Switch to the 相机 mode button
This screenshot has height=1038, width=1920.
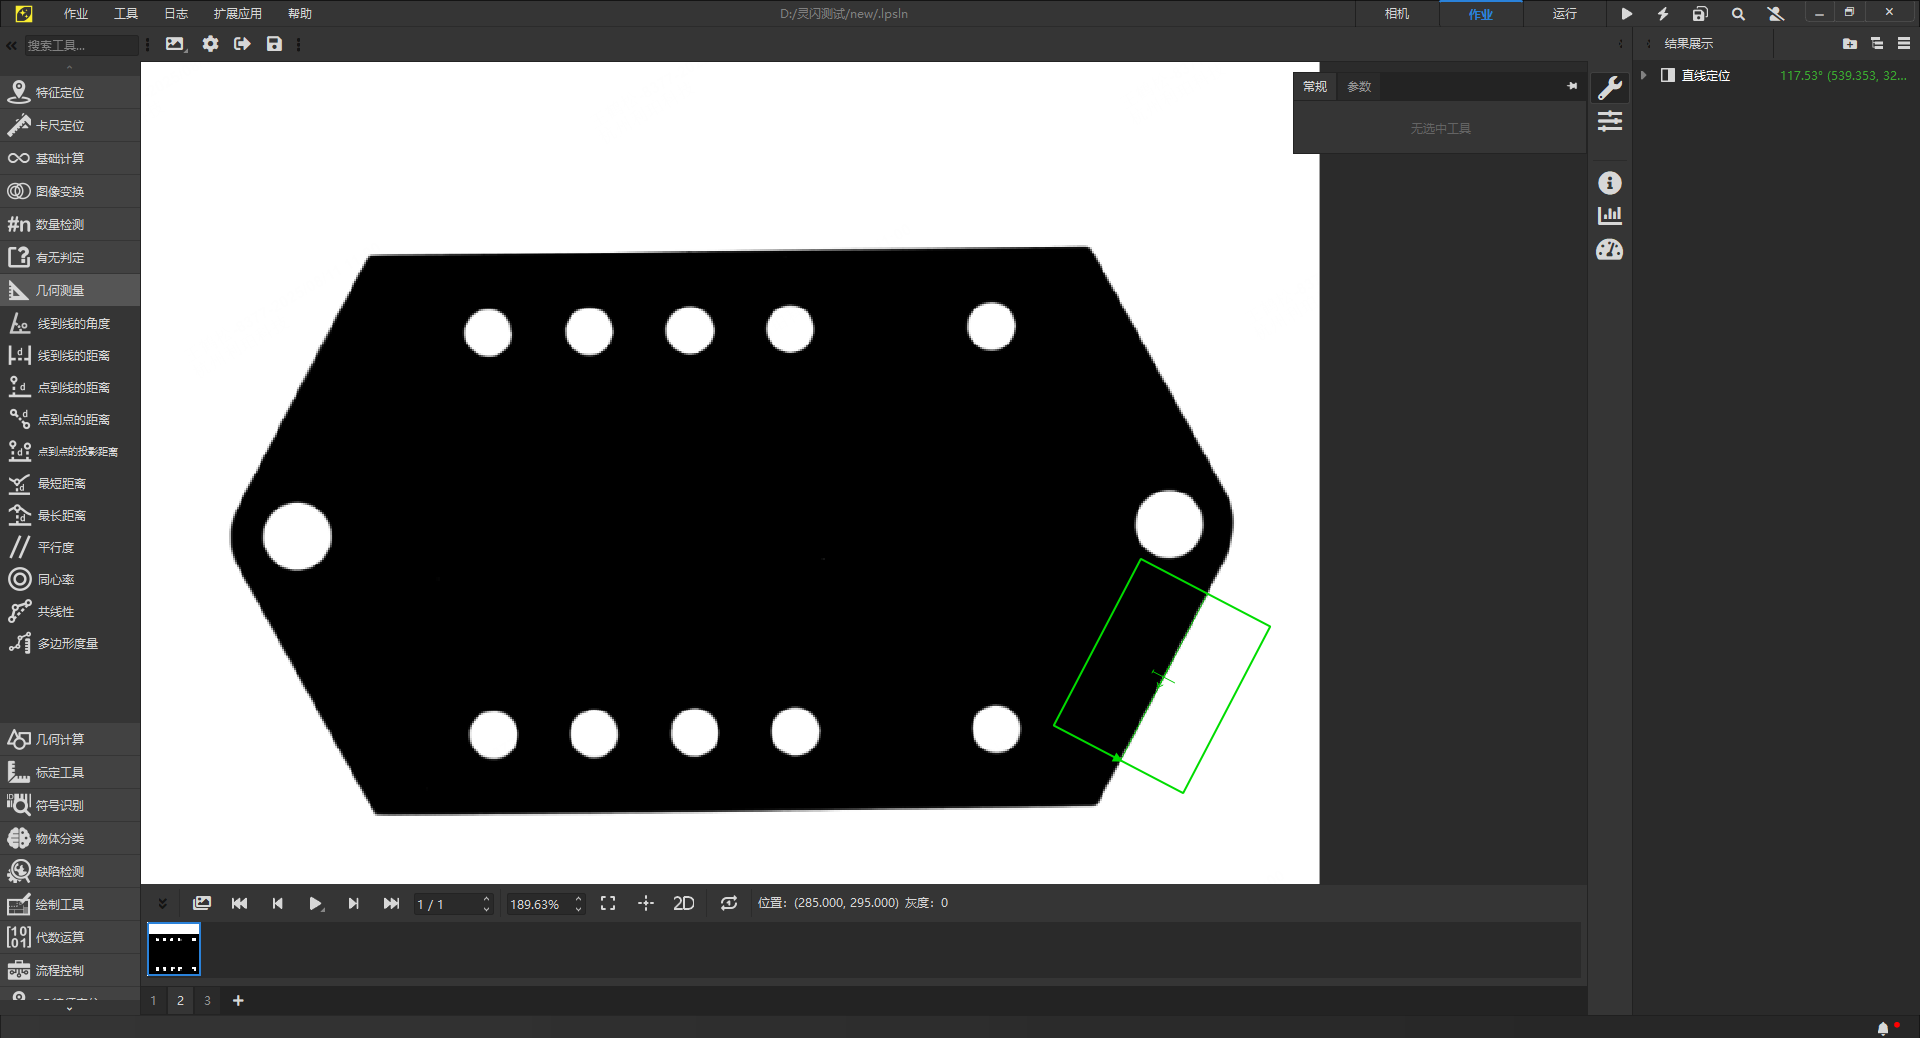coord(1397,14)
